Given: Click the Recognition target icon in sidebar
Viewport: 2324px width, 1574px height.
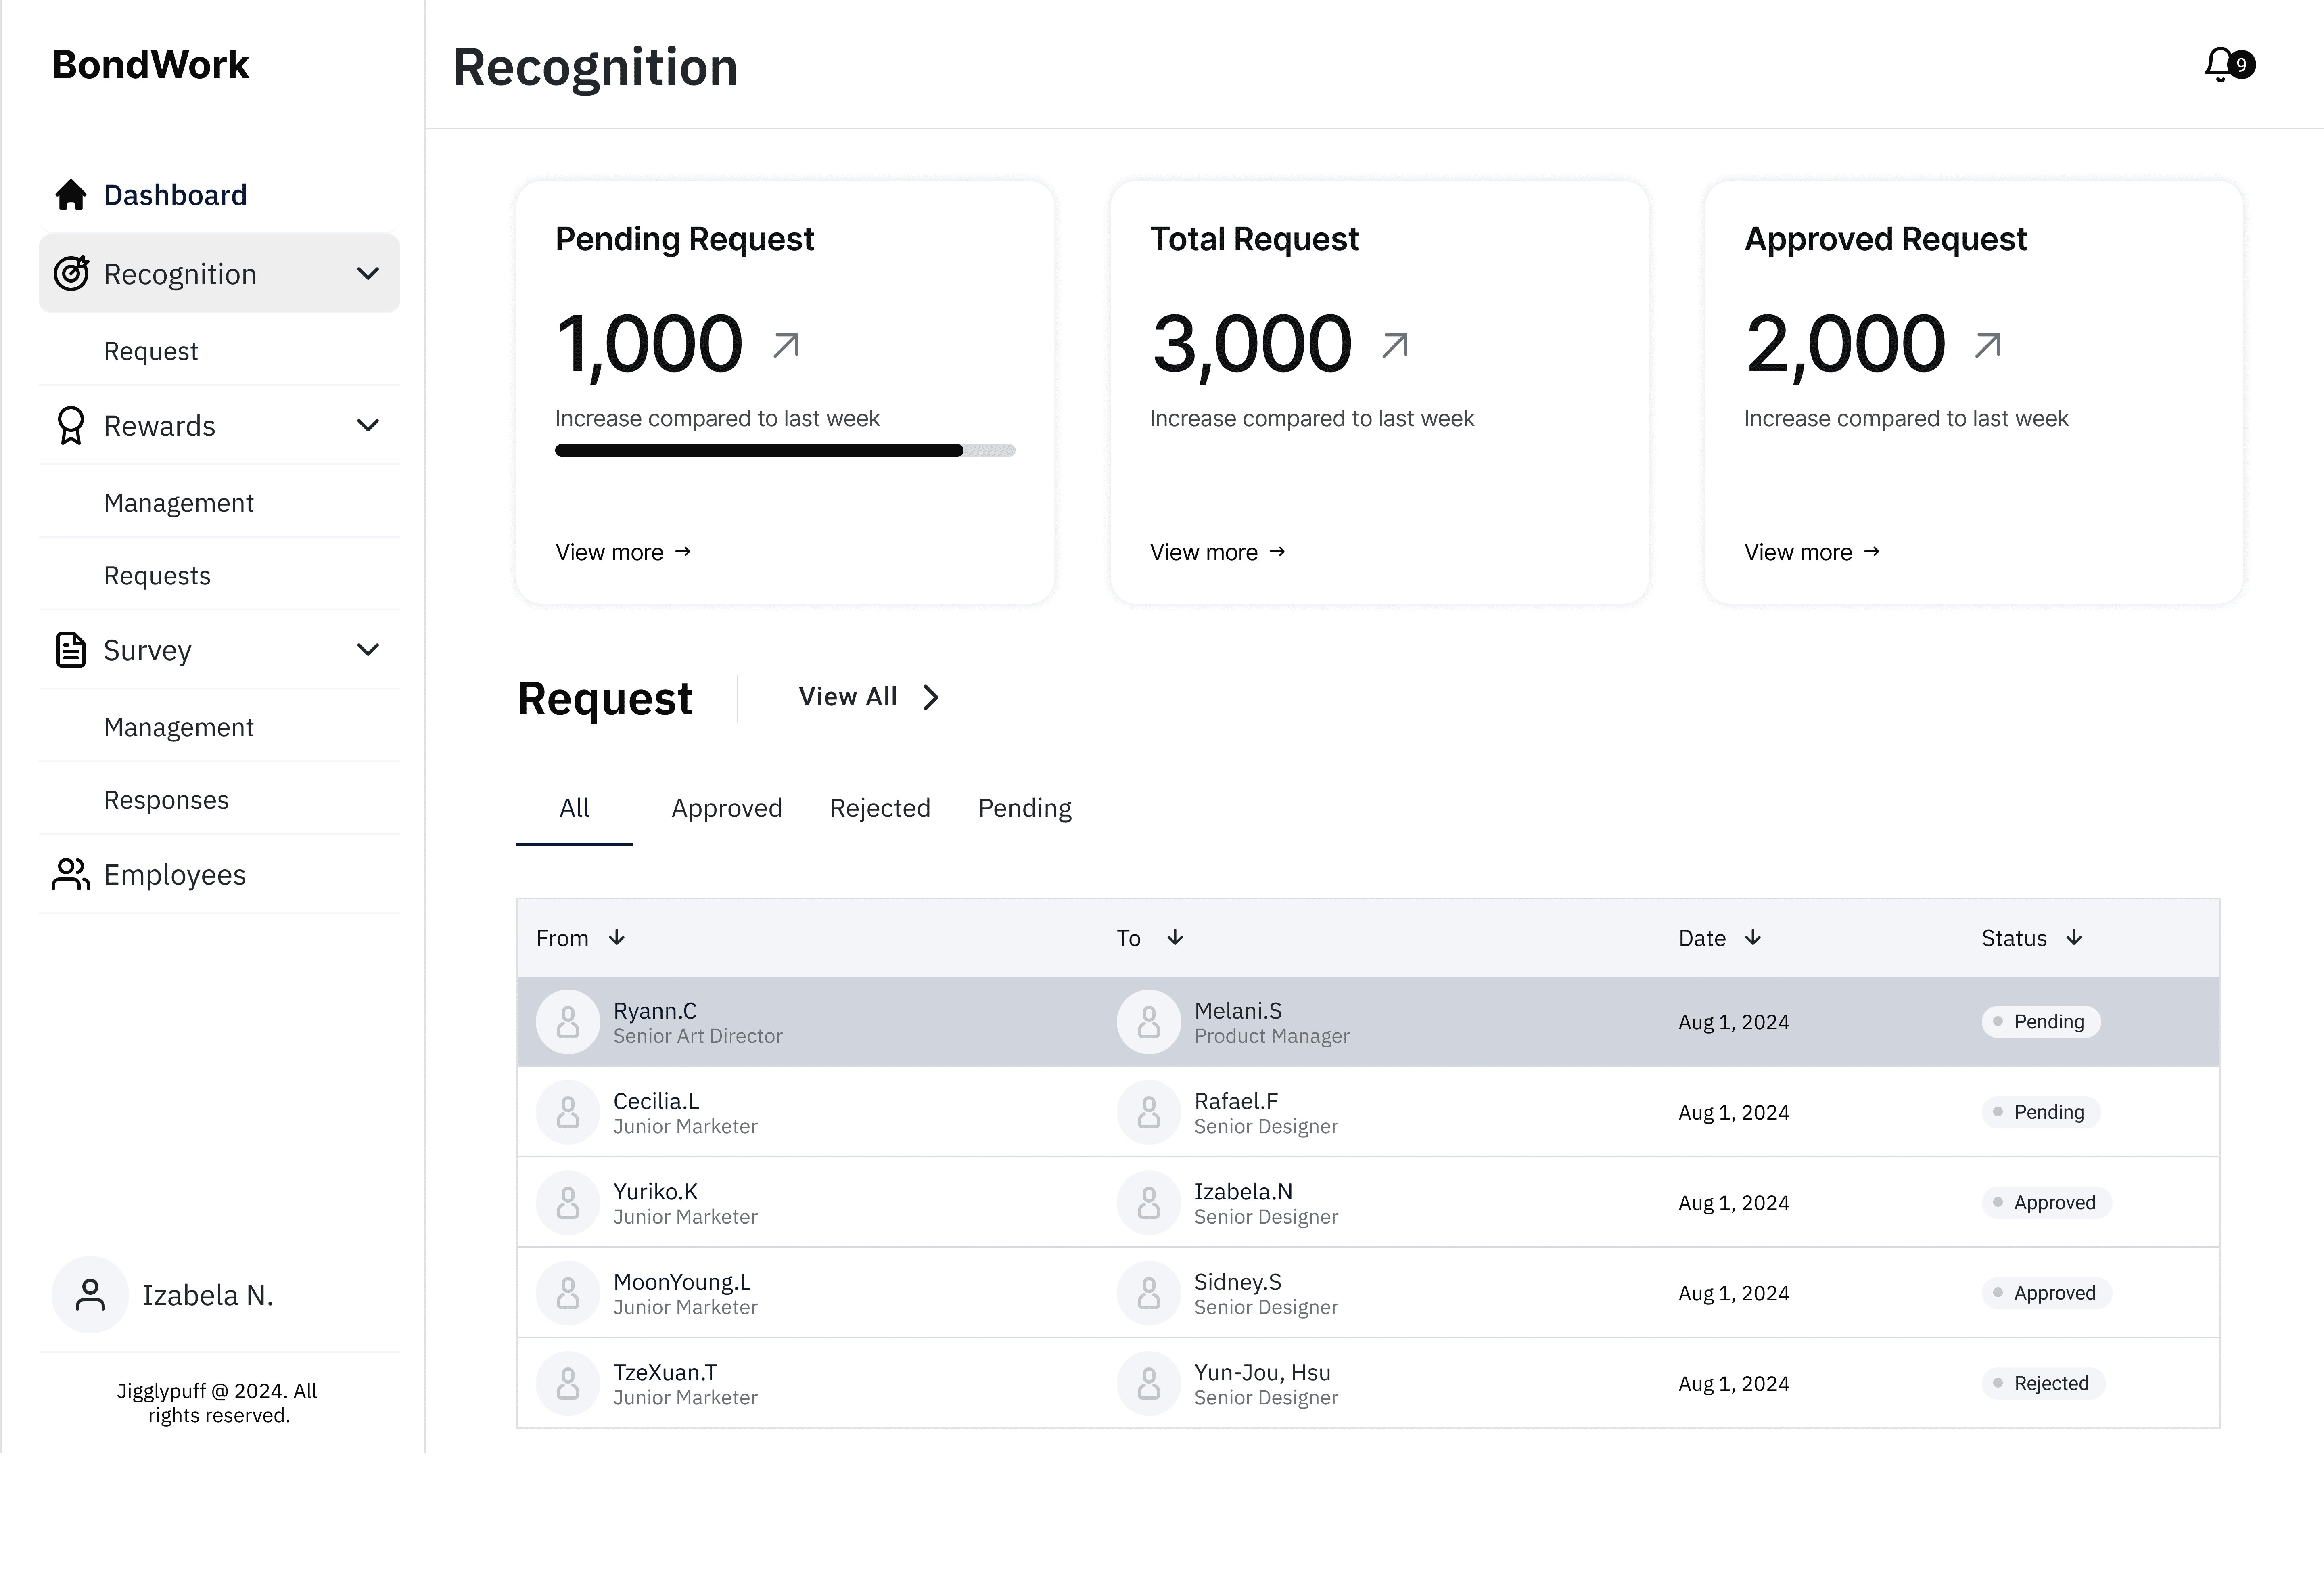Looking at the screenshot, I should 71,273.
